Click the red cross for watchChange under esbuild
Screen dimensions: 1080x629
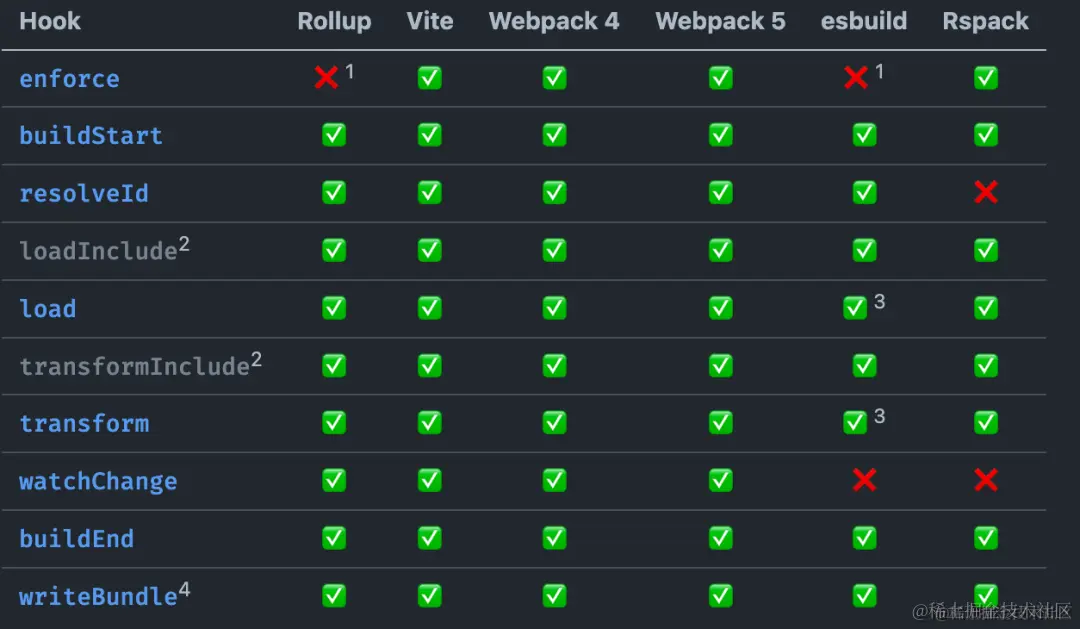pos(864,480)
